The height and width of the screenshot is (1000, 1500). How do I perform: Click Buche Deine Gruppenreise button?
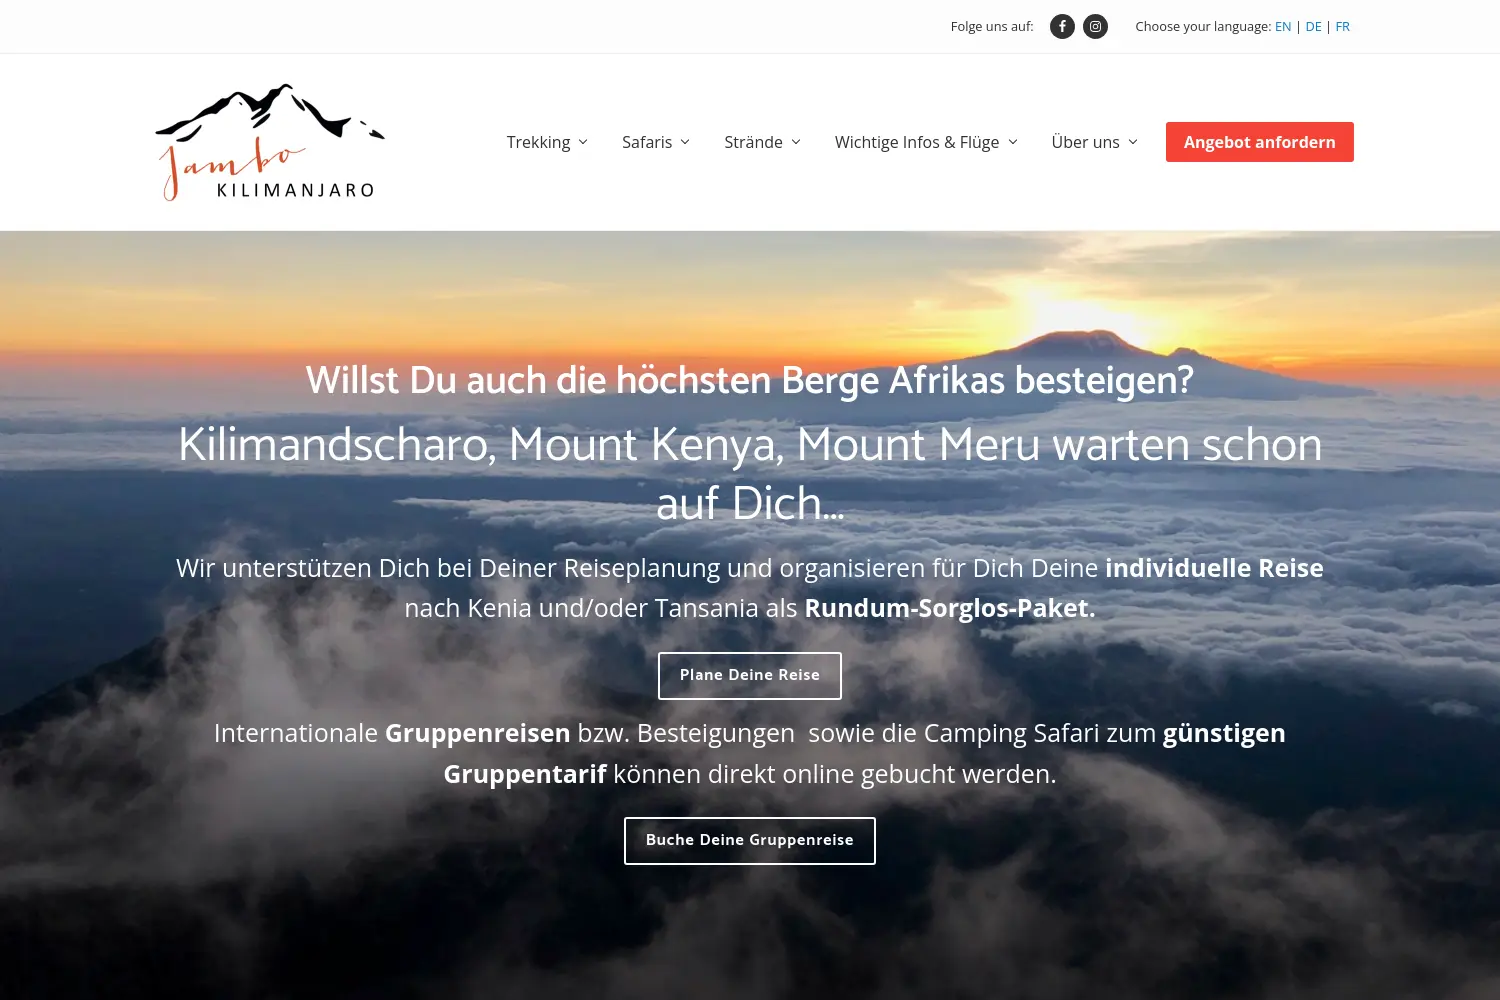(x=750, y=841)
